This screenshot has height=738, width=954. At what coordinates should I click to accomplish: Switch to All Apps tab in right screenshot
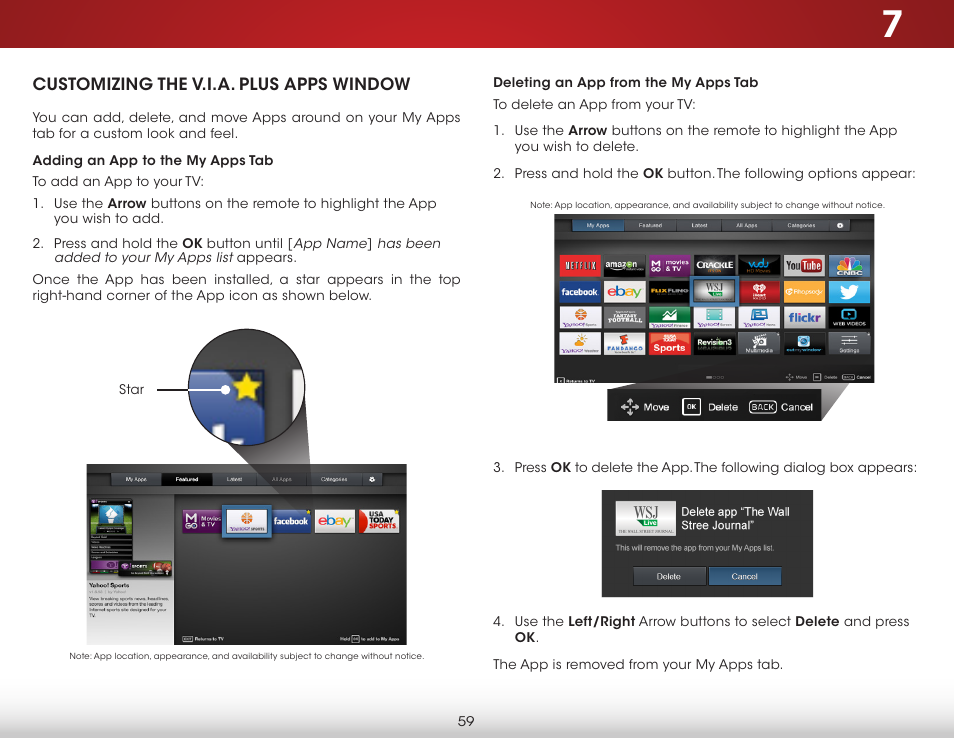[x=747, y=225]
